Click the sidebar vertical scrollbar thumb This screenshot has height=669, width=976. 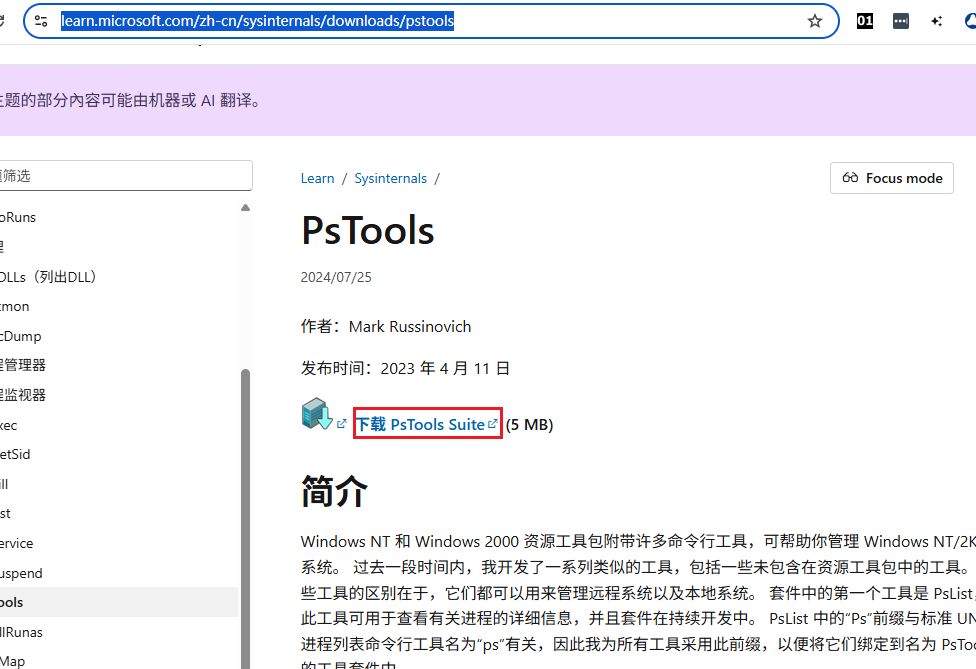(x=245, y=500)
